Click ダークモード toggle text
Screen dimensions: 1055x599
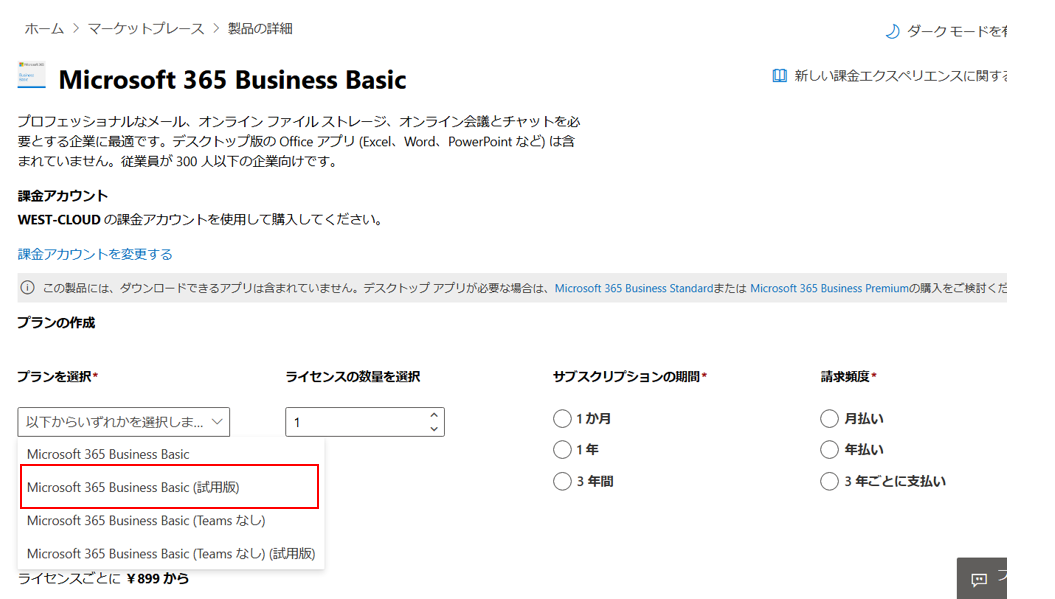pyautogui.click(x=956, y=31)
